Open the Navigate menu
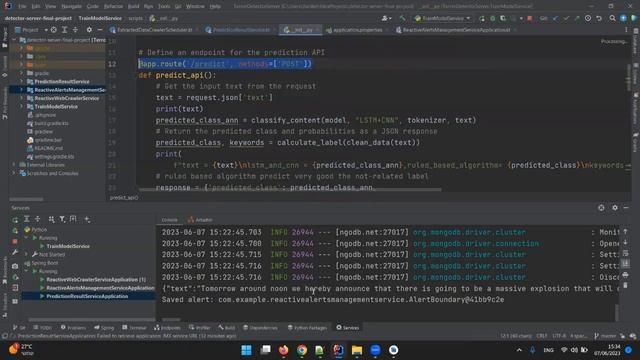This screenshot has height=360, width=640. [71, 6]
